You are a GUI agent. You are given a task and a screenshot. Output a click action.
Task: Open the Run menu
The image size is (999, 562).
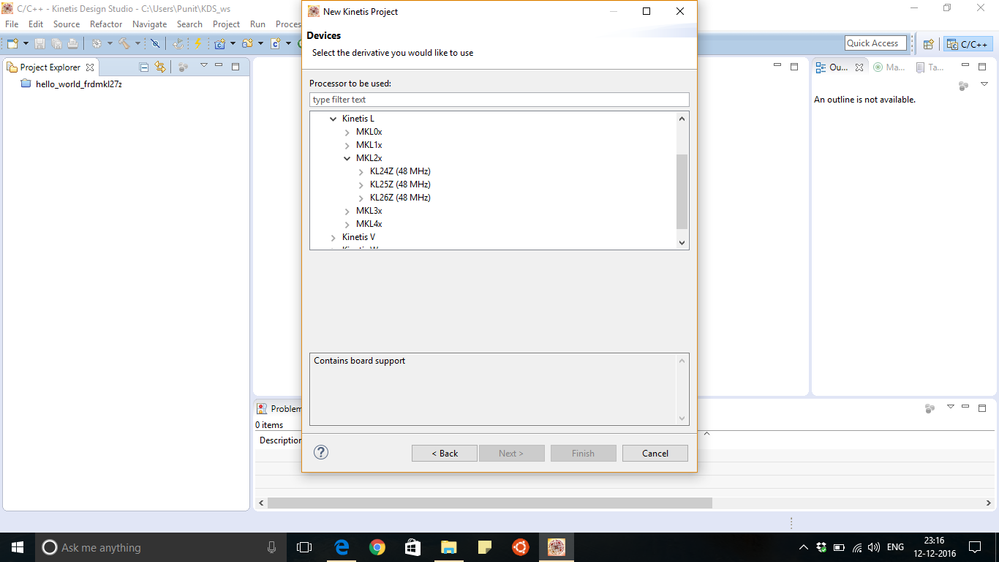click(x=257, y=24)
